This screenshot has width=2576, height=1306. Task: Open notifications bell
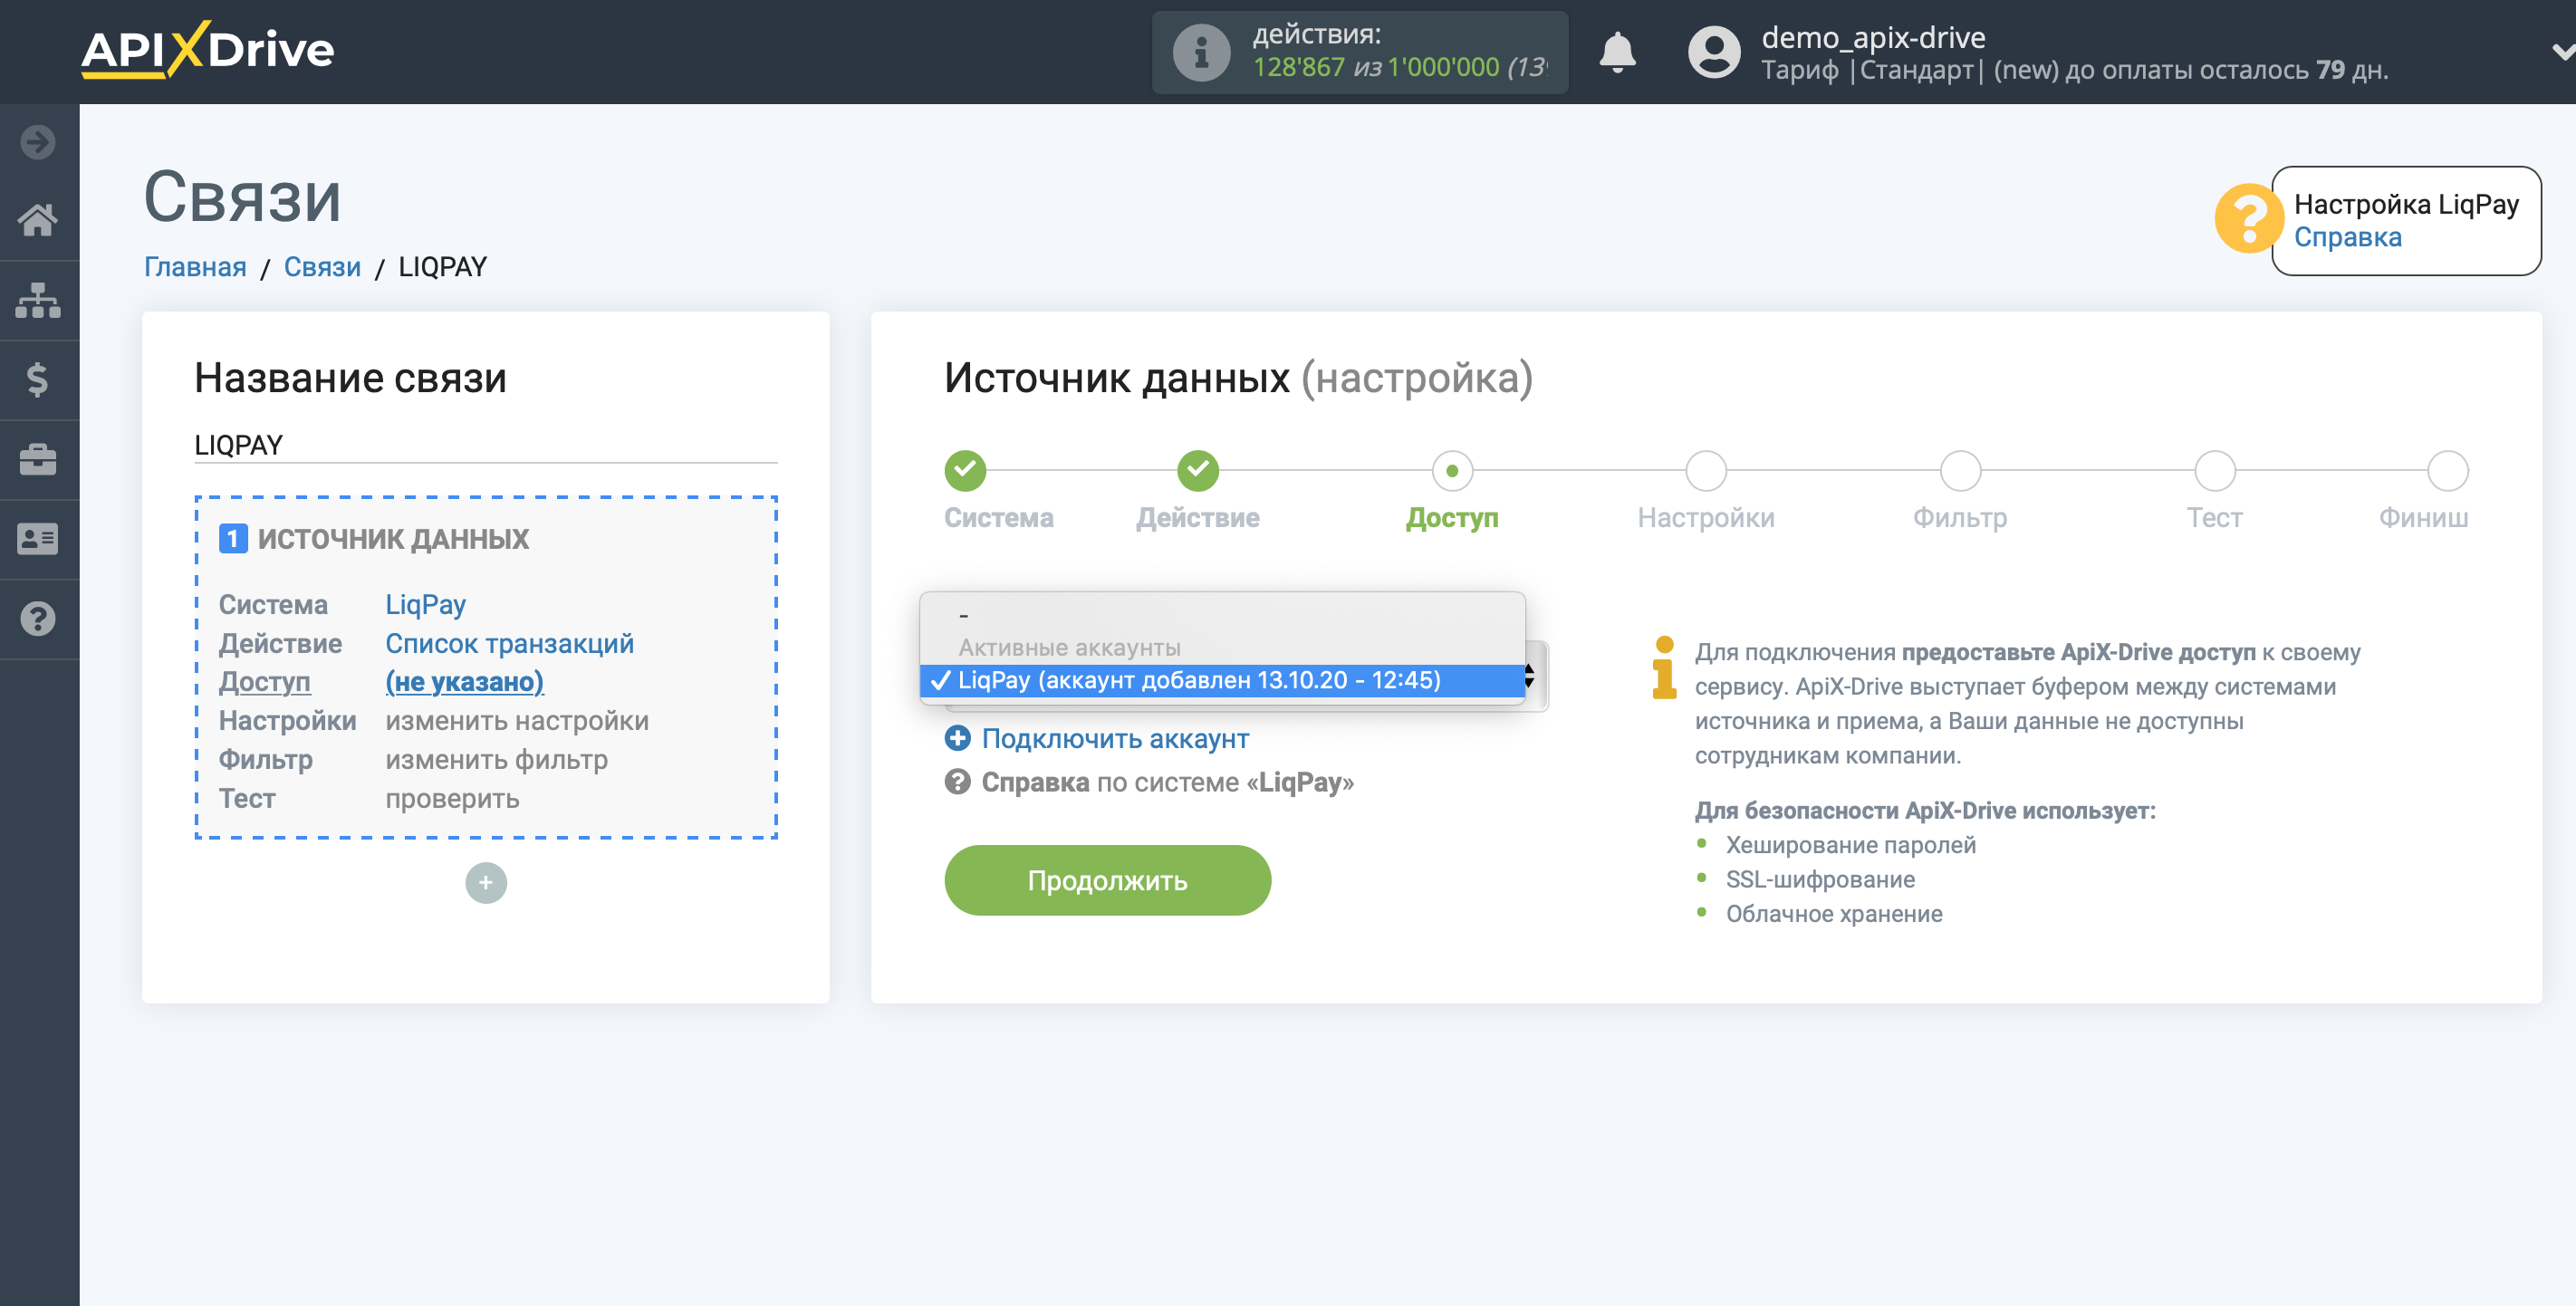pyautogui.click(x=1617, y=52)
